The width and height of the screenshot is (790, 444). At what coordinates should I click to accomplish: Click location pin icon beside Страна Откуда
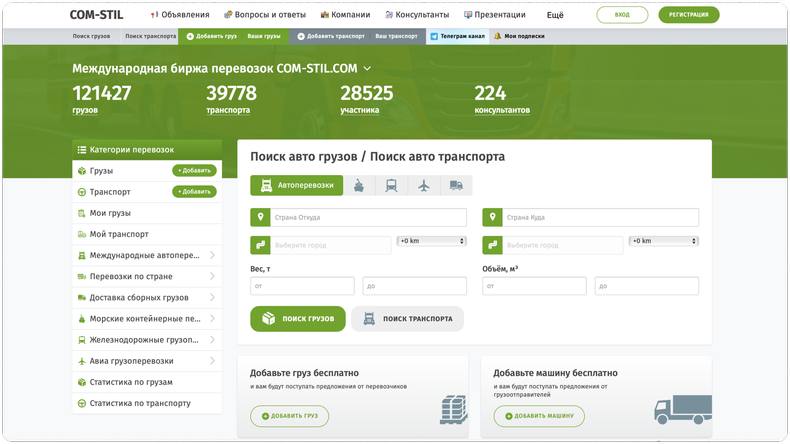260,218
